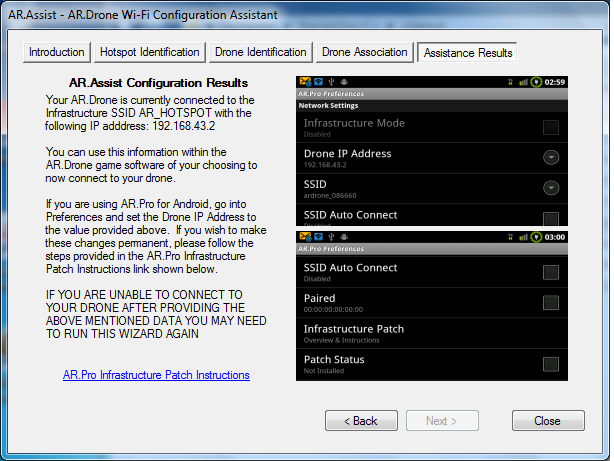Image resolution: width=614 pixels, height=461 pixels.
Task: Expand the Drone IP Address dropdown arrow
Action: [551, 157]
